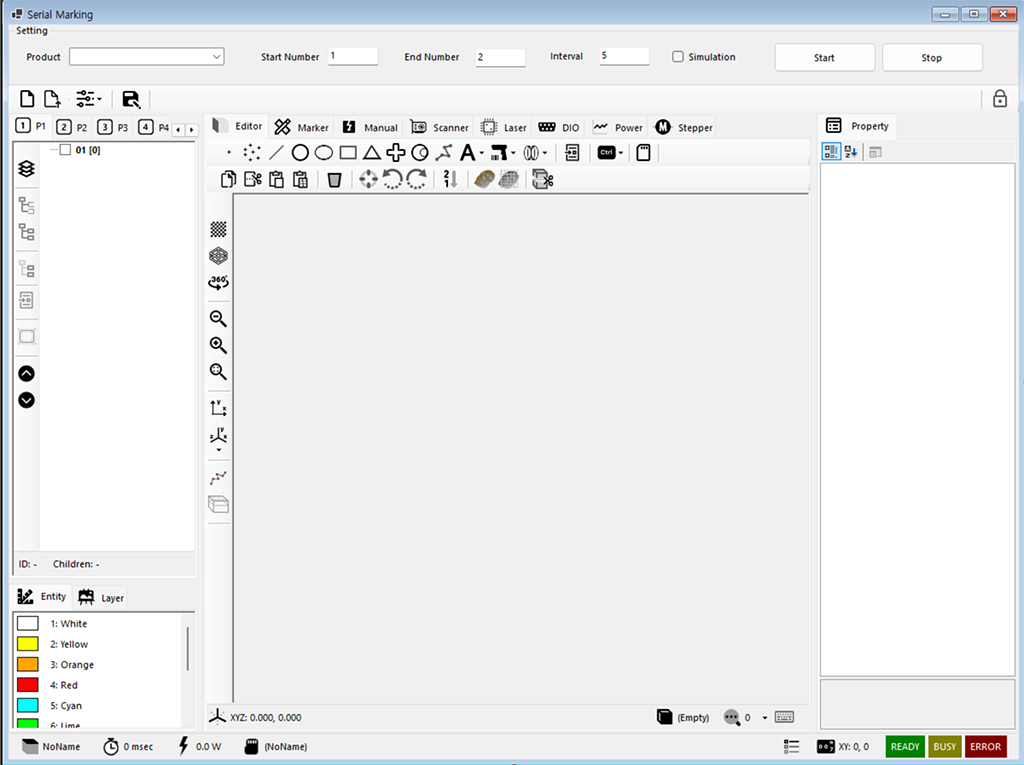Enable the Simulation checkbox
1024x765 pixels.
(x=678, y=57)
